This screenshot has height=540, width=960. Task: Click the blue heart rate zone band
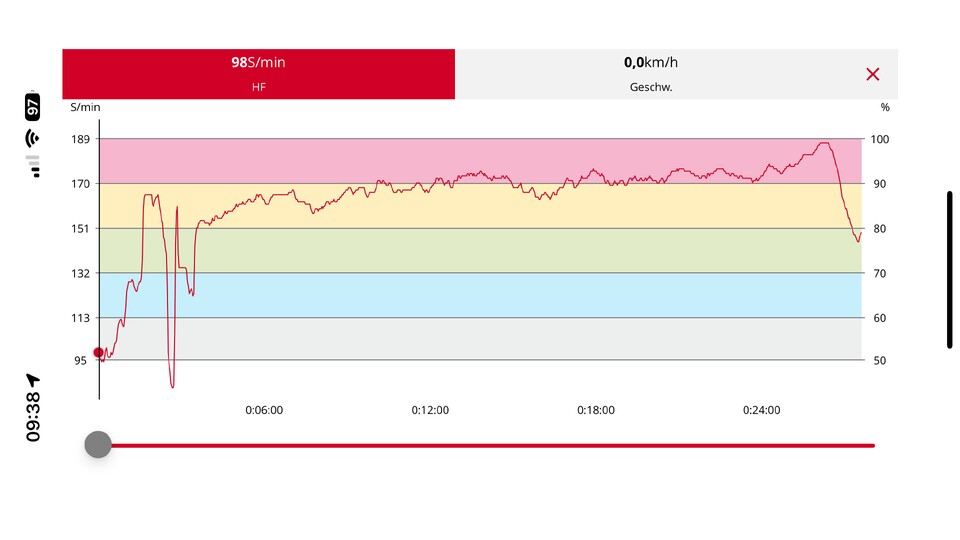tap(480, 295)
